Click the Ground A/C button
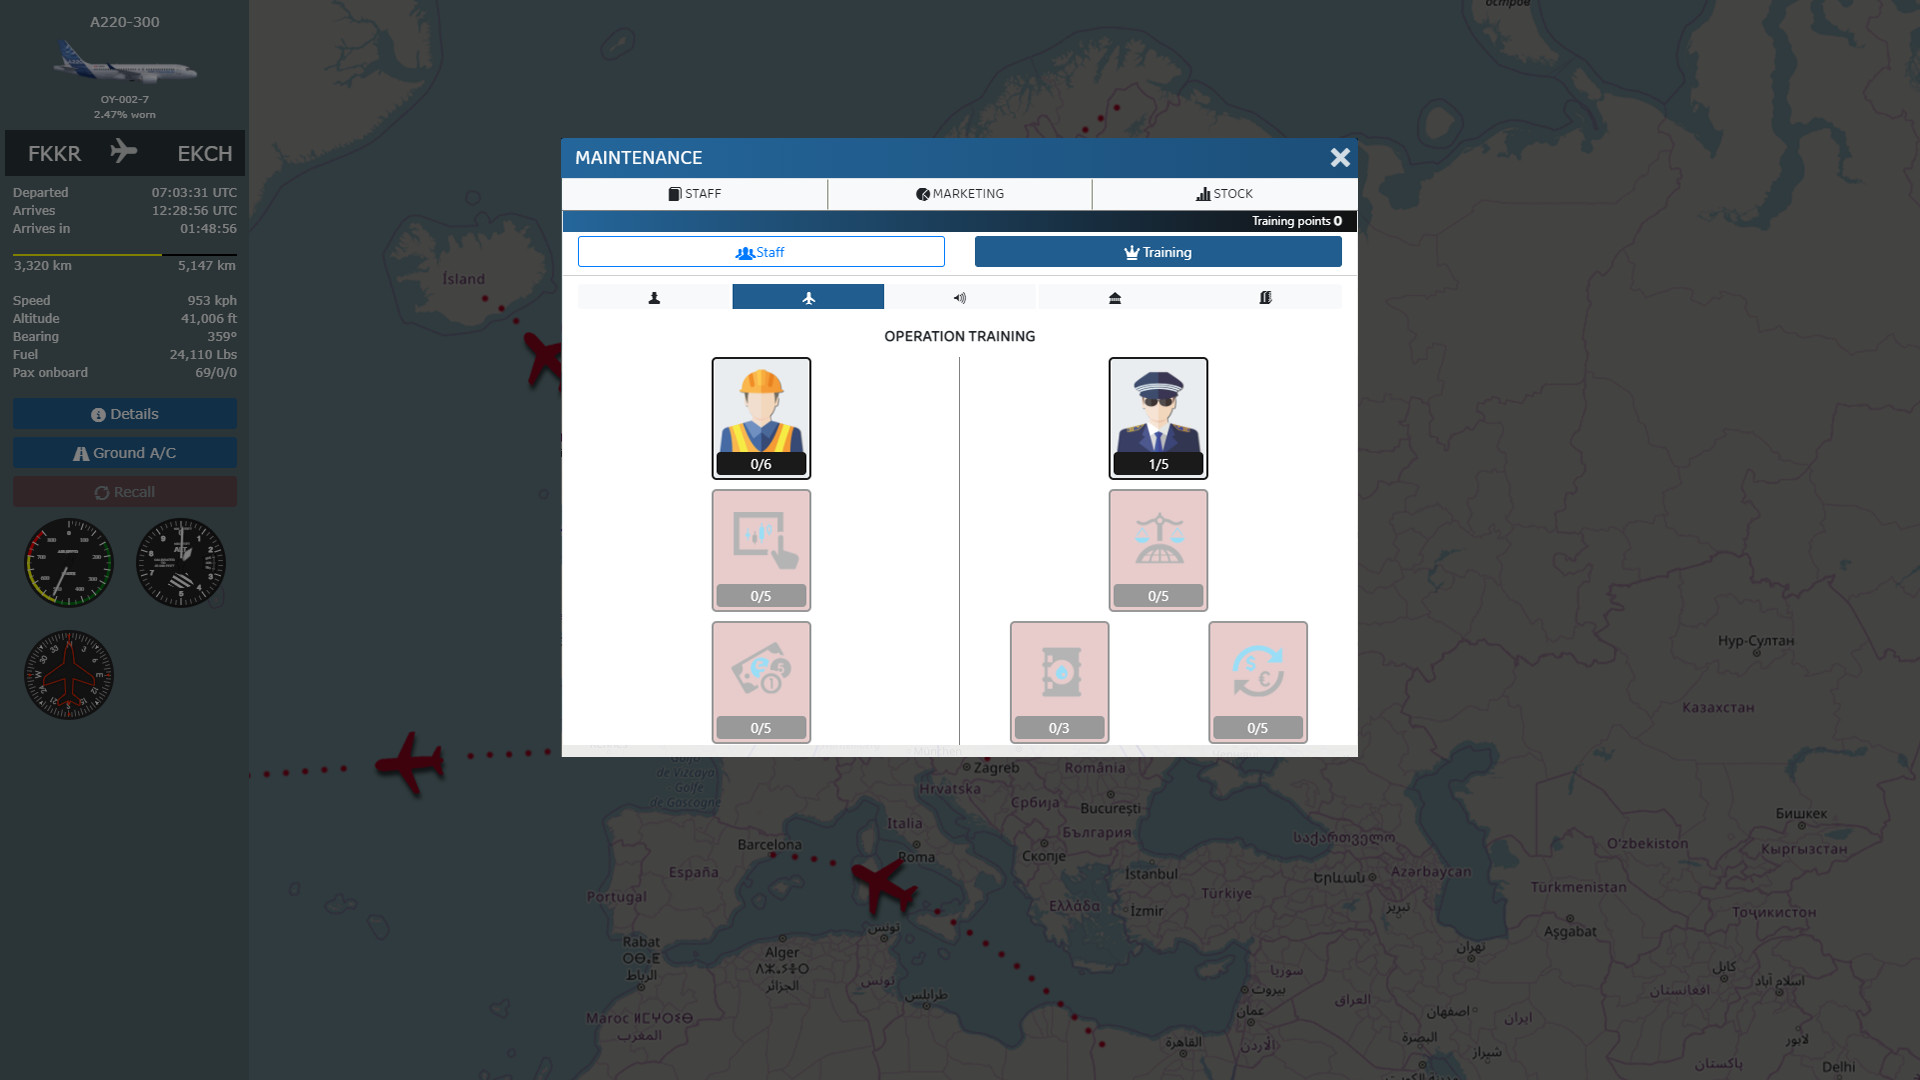 coord(124,452)
